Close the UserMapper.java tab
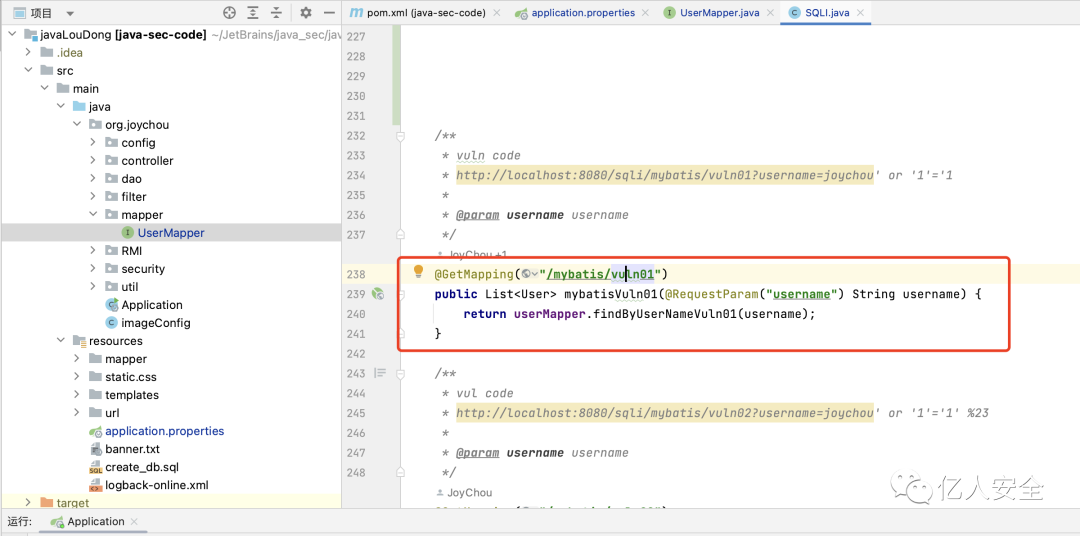Image resolution: width=1080 pixels, height=536 pixels. [768, 12]
